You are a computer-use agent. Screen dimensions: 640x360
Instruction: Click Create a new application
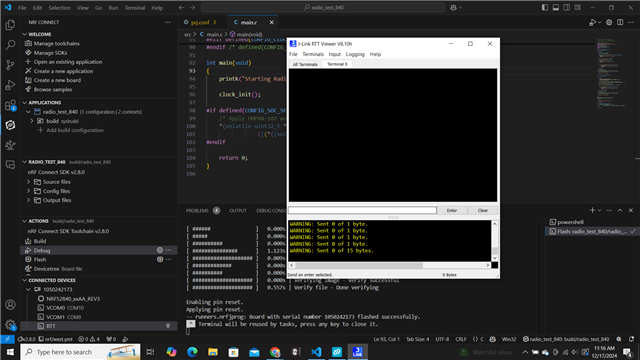coord(63,71)
